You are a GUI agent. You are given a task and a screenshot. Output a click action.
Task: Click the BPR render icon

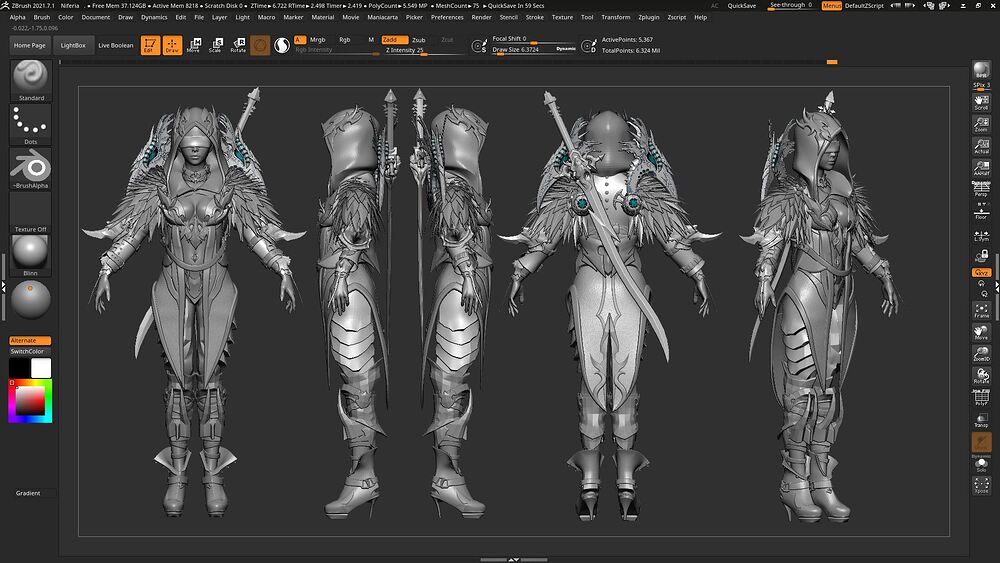982,69
